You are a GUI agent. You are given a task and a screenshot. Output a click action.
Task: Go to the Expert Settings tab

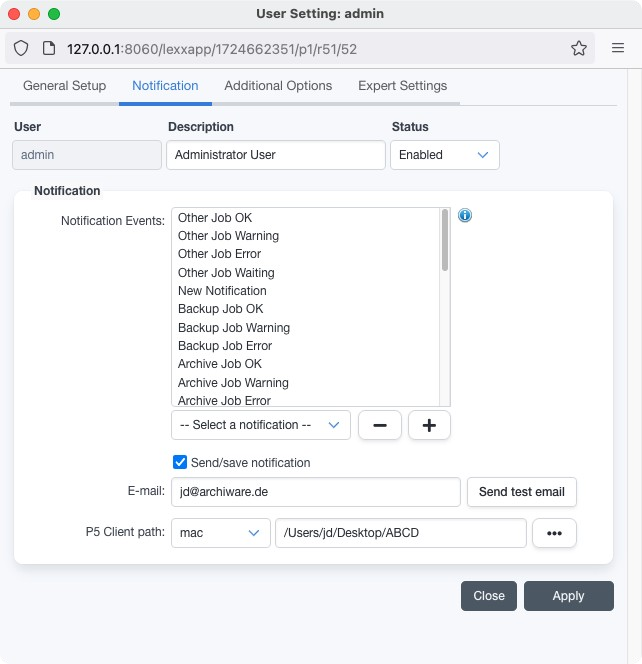tap(402, 86)
